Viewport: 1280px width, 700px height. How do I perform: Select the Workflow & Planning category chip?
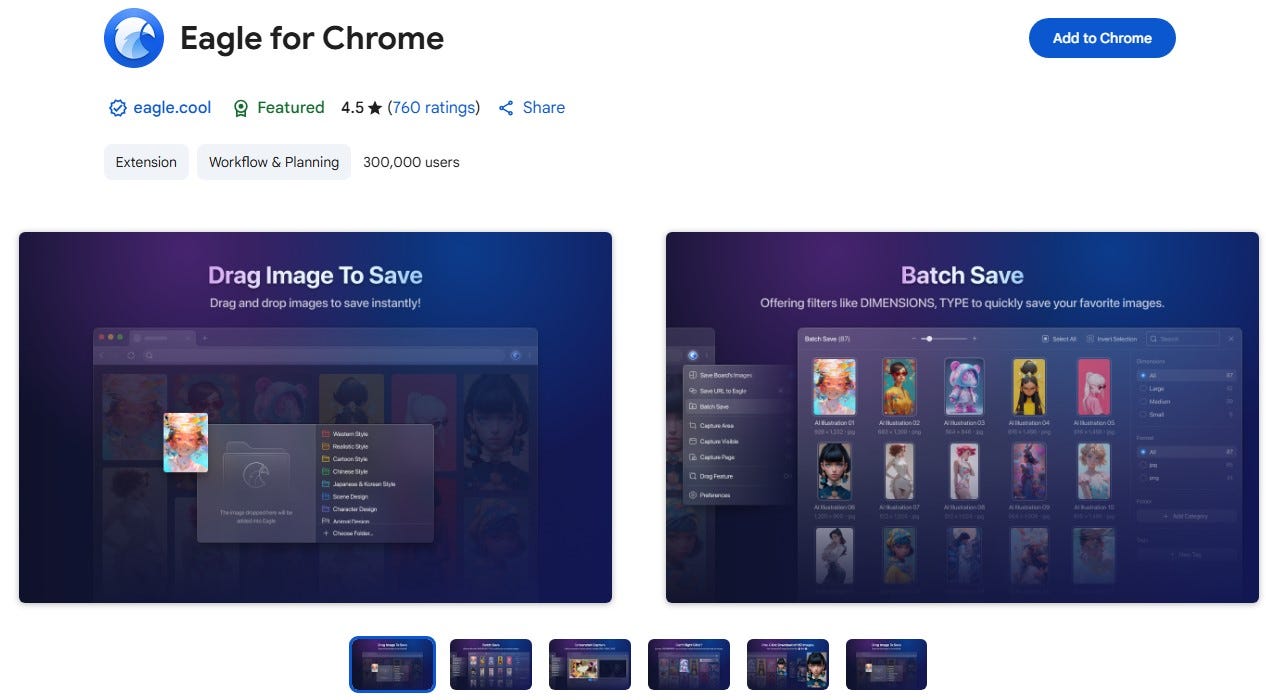[x=274, y=162]
